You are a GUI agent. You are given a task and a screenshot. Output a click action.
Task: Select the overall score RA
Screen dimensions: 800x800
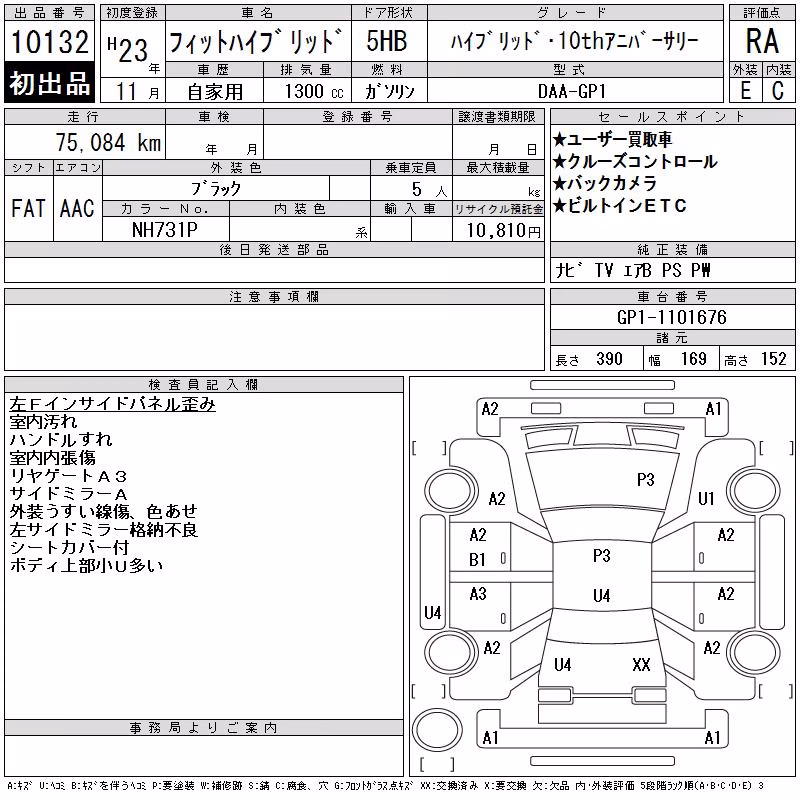point(762,41)
